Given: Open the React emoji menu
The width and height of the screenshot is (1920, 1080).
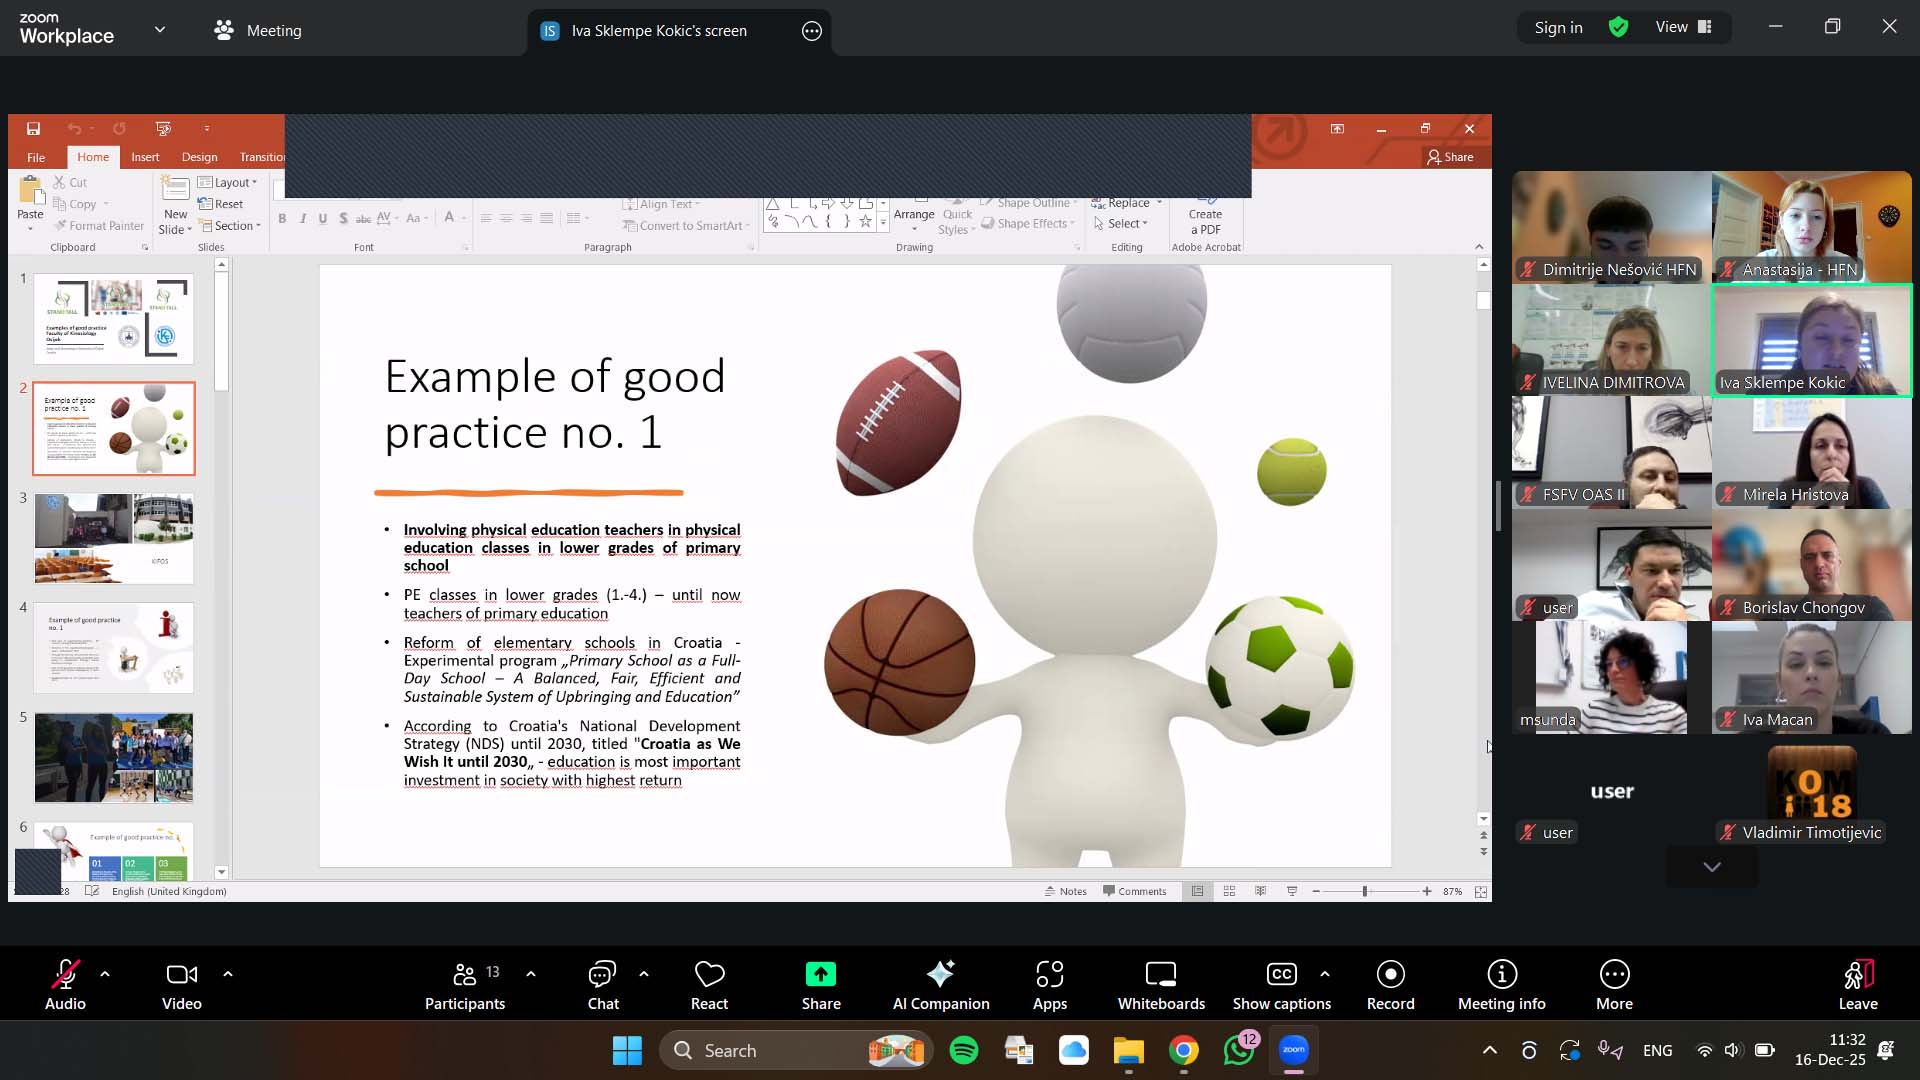Looking at the screenshot, I should tap(709, 985).
